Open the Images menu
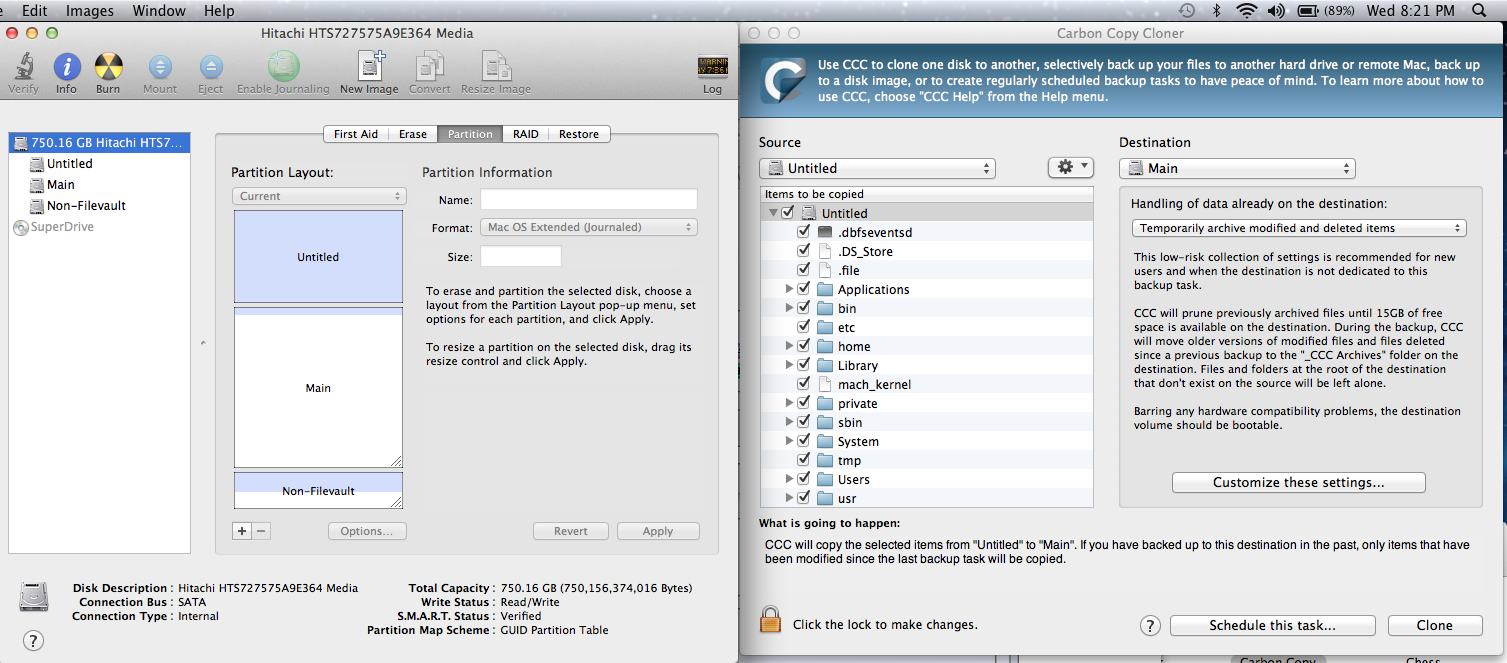This screenshot has width=1507, height=663. pyautogui.click(x=89, y=11)
